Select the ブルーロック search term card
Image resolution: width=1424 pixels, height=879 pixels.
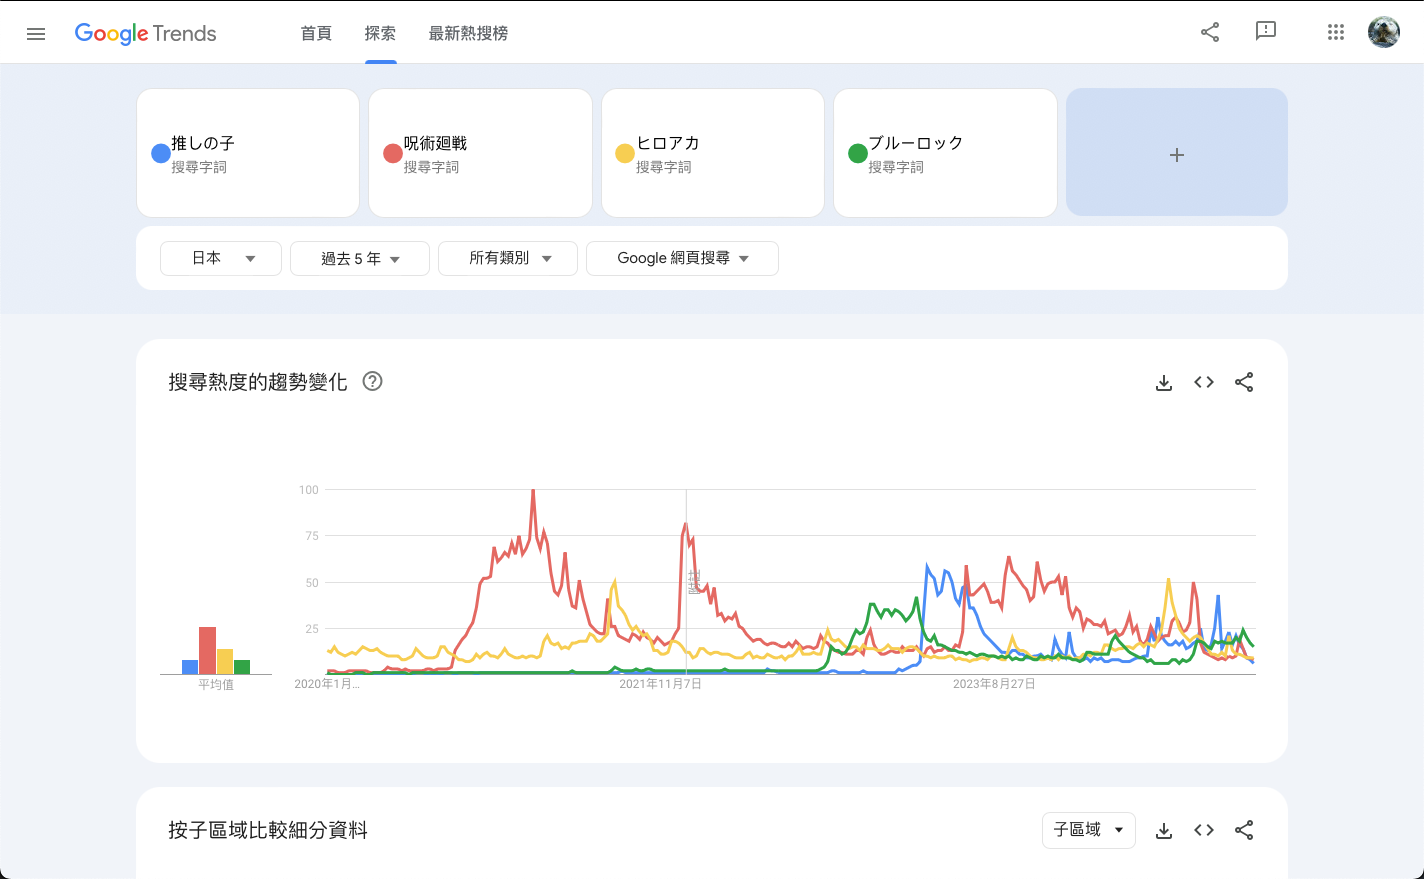coord(945,153)
